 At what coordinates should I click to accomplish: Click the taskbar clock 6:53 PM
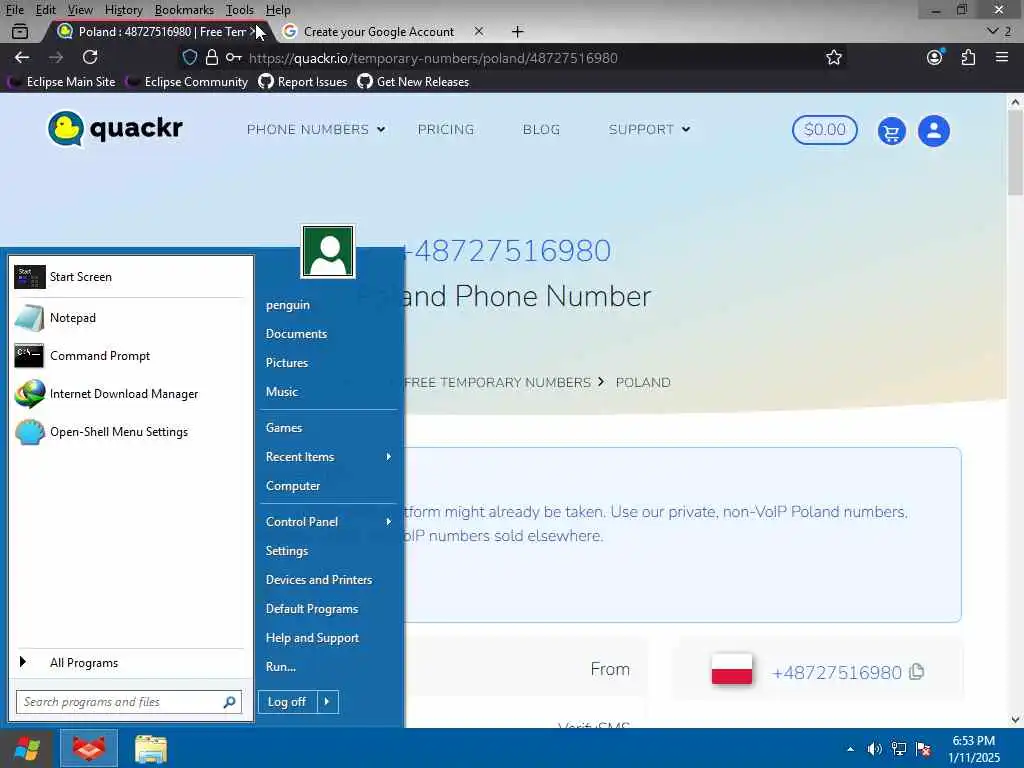[x=973, y=741]
